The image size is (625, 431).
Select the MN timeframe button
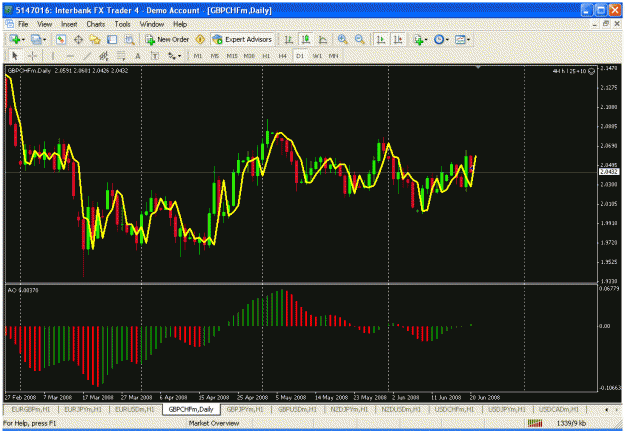click(334, 56)
